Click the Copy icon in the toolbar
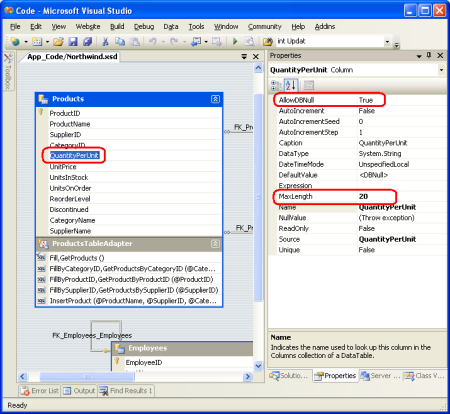 [120, 41]
